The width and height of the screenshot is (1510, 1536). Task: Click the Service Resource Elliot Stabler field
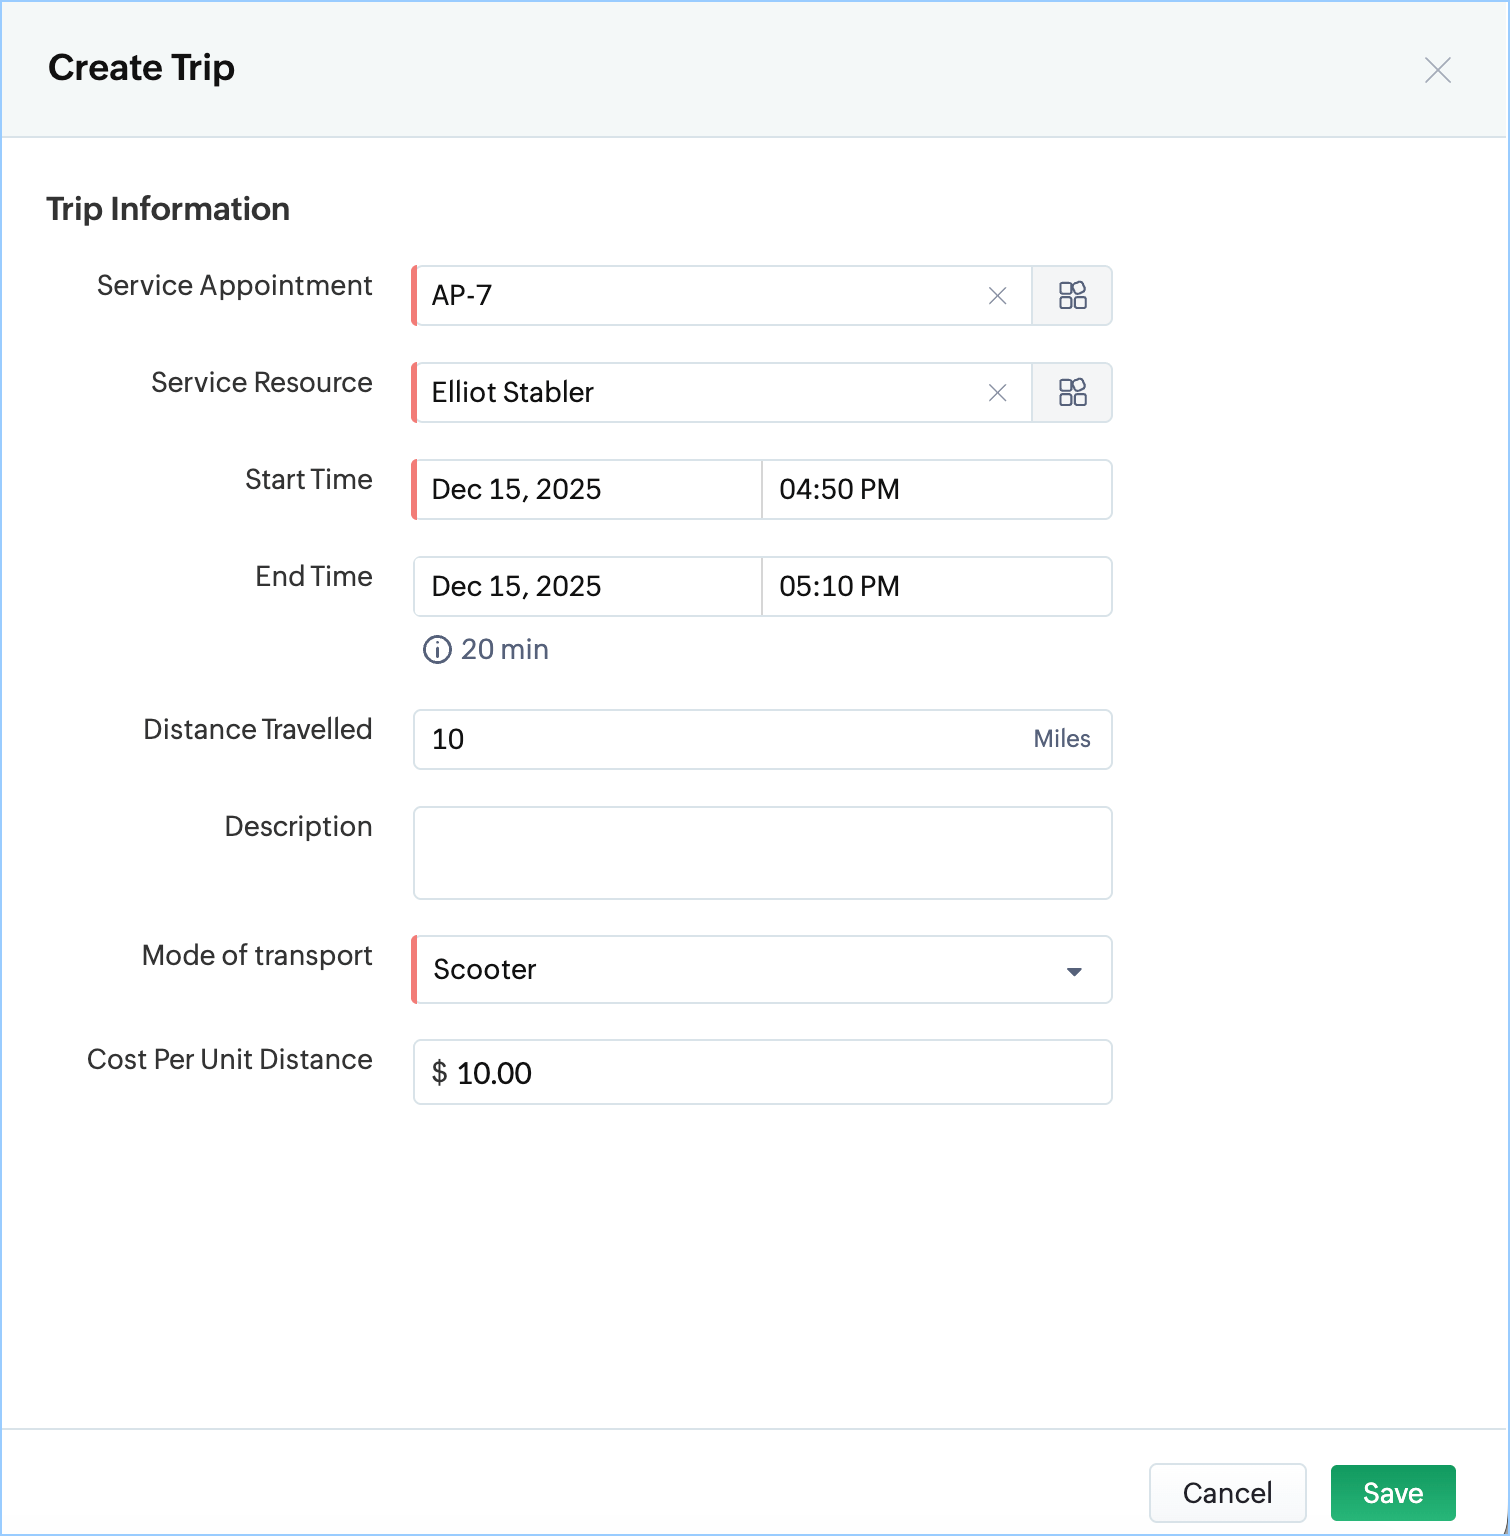[700, 392]
